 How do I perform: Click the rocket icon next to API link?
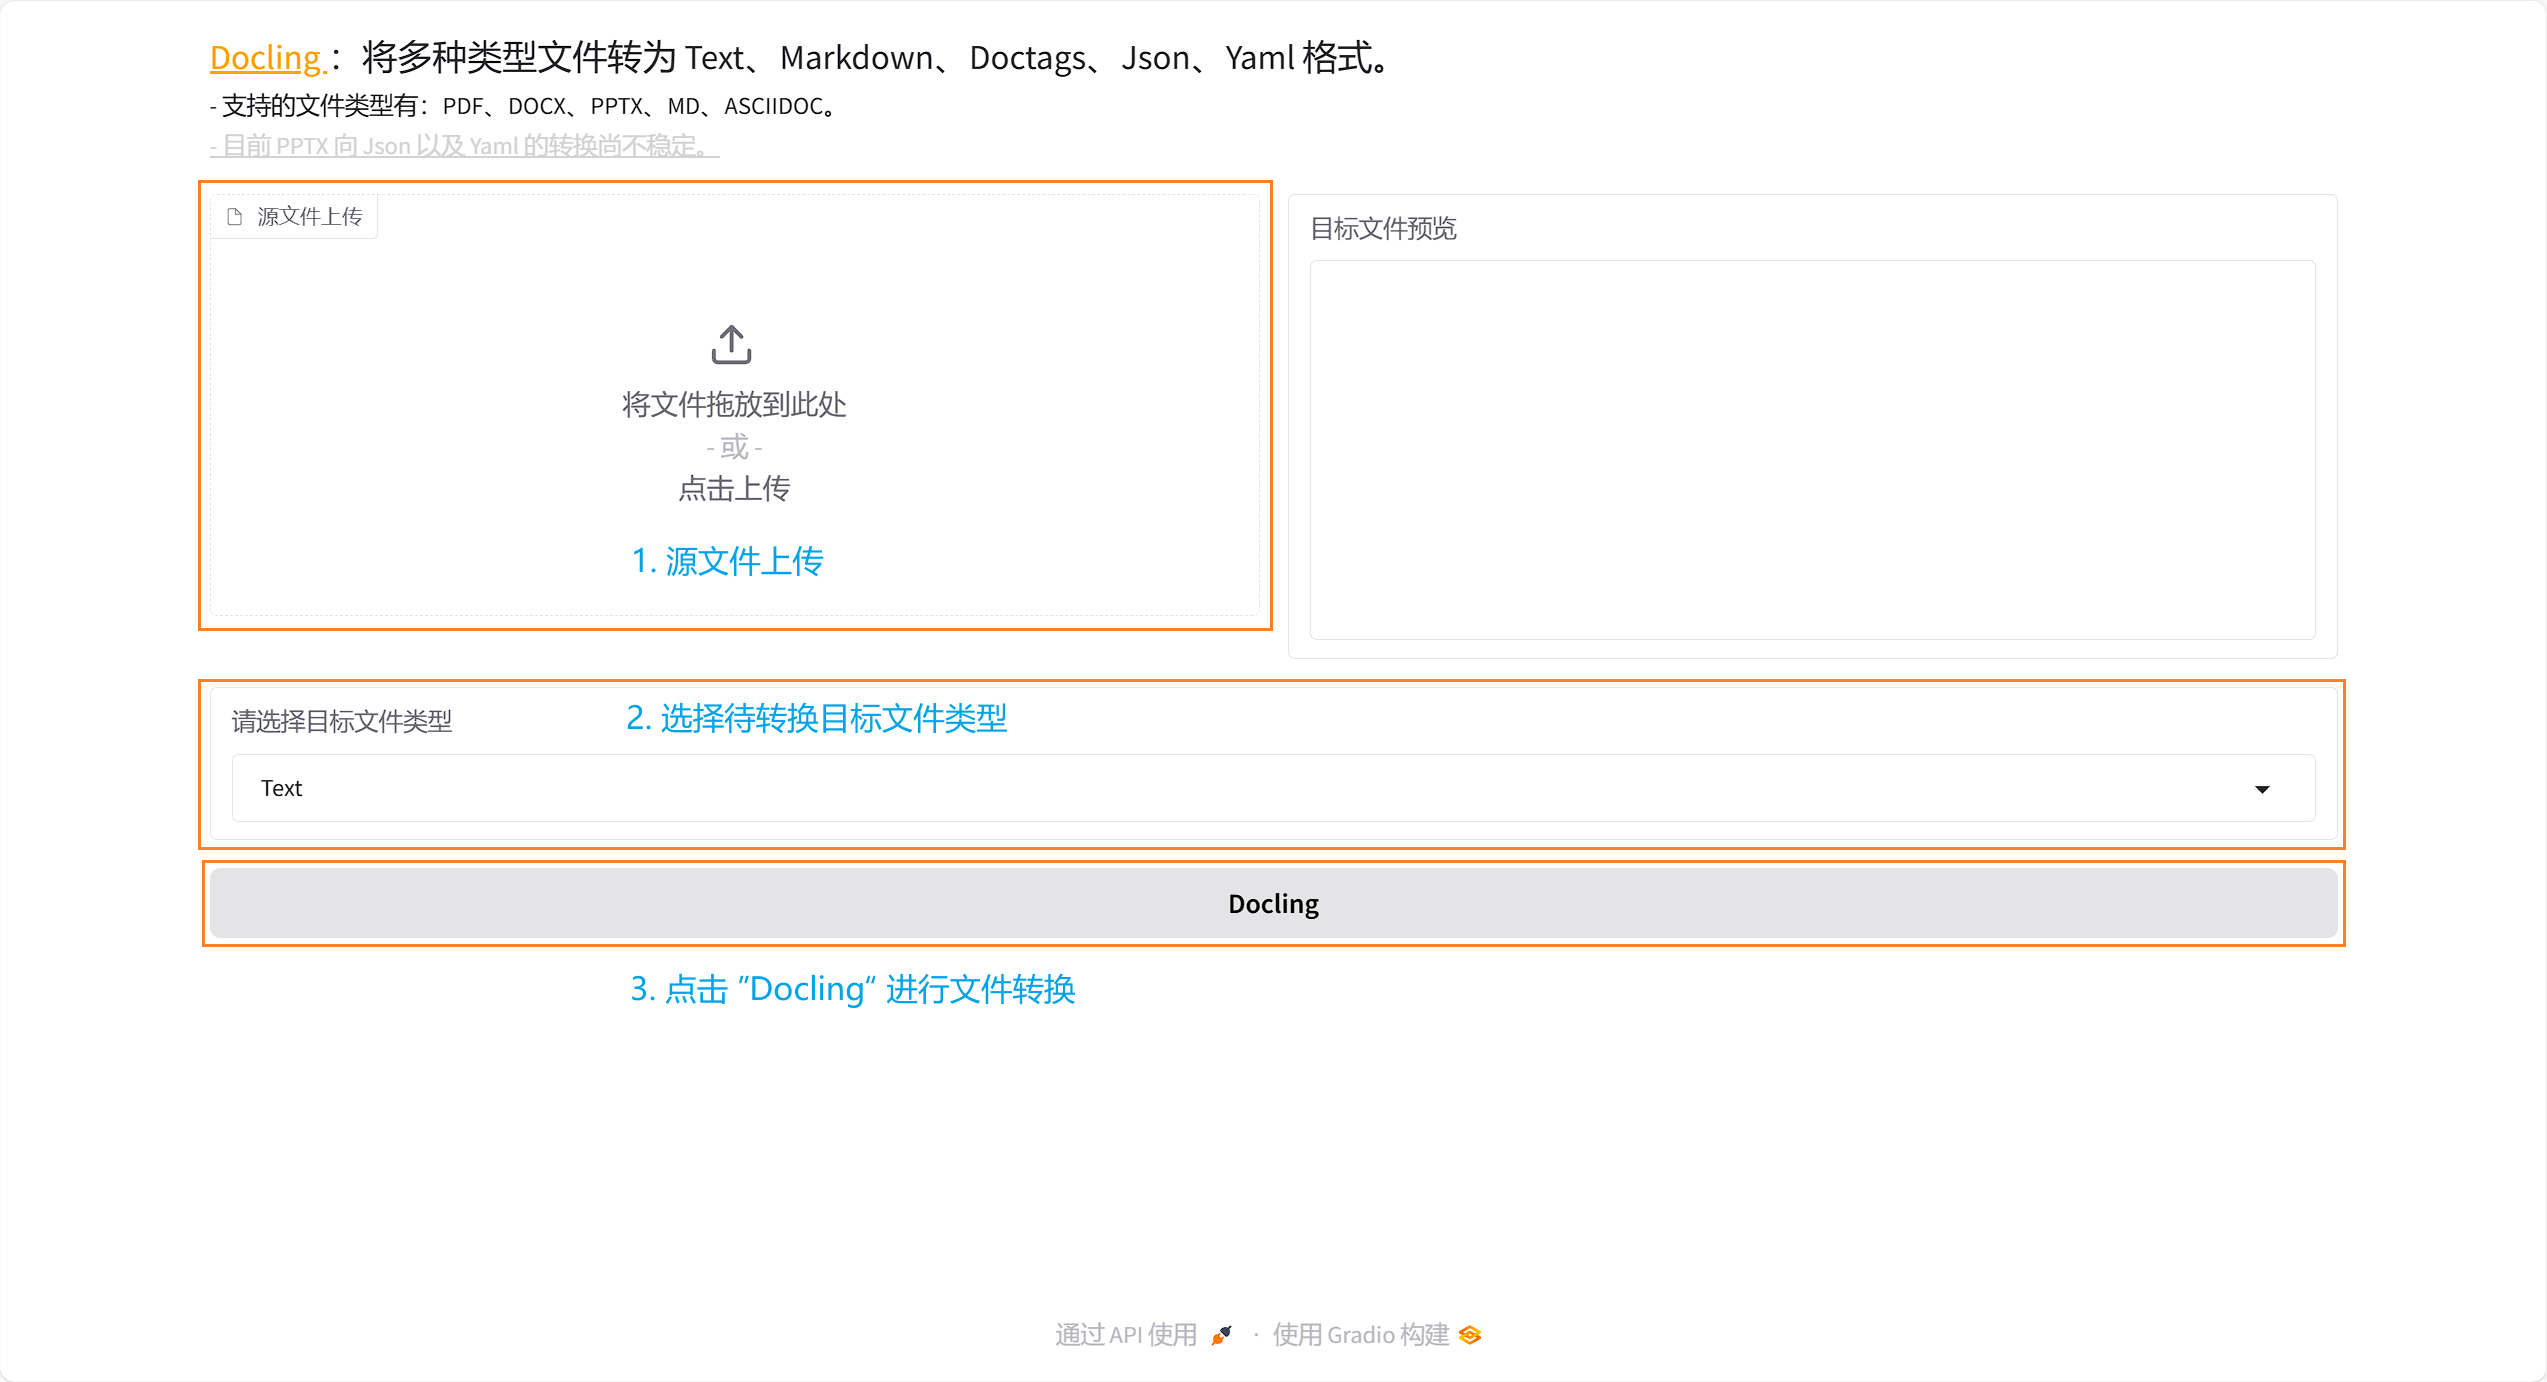click(x=1222, y=1335)
